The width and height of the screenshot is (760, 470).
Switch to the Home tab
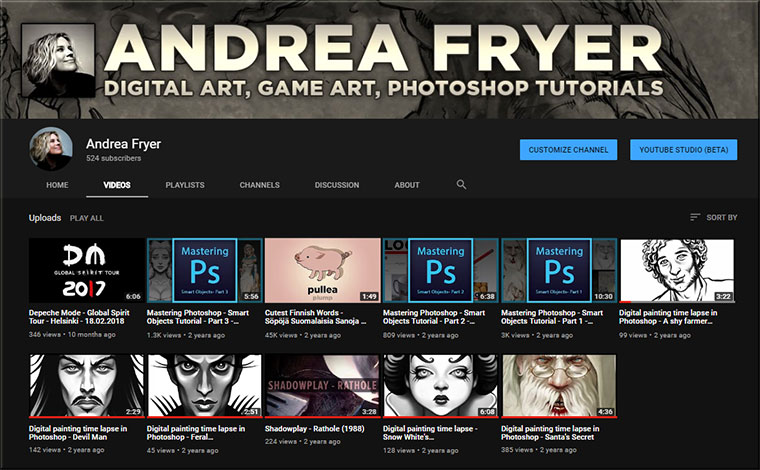coord(57,185)
